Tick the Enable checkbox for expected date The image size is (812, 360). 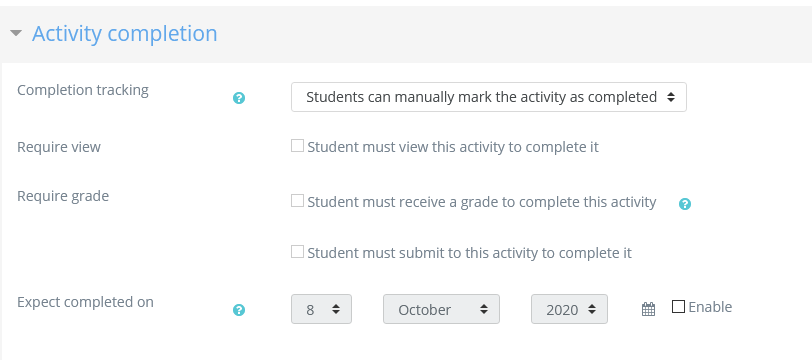pyautogui.click(x=678, y=307)
